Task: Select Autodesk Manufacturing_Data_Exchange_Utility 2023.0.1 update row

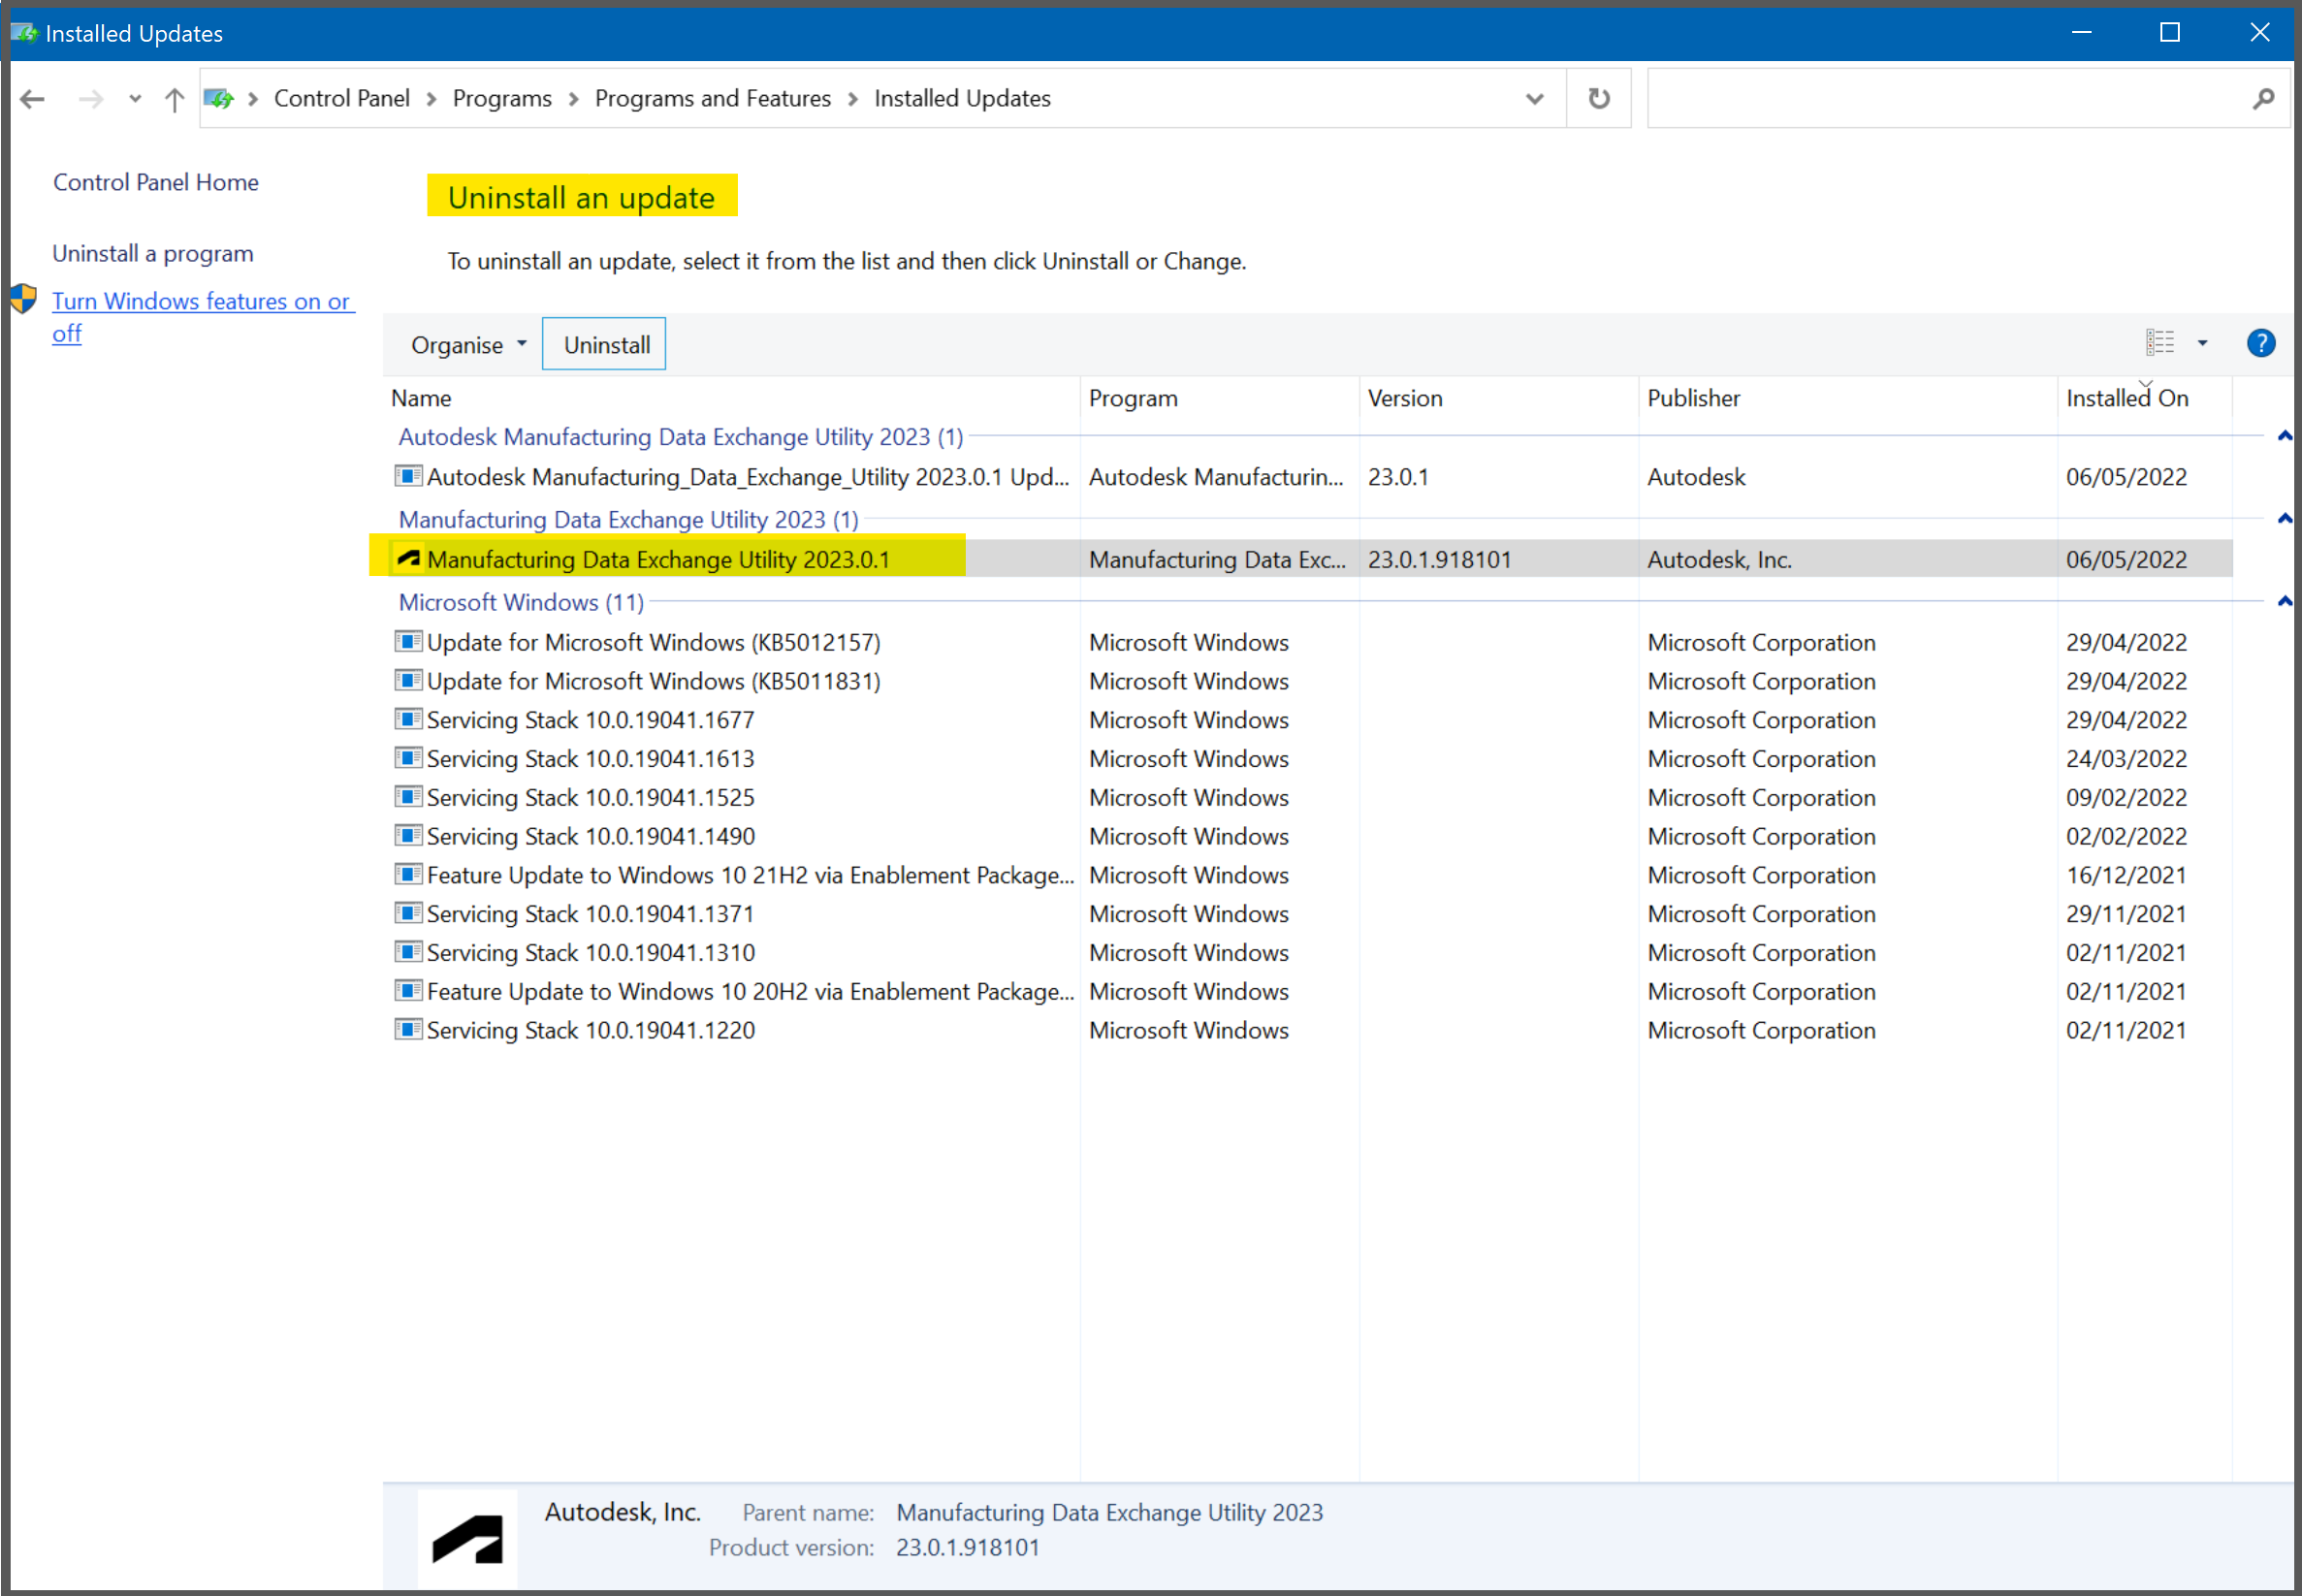Action: (x=1309, y=477)
